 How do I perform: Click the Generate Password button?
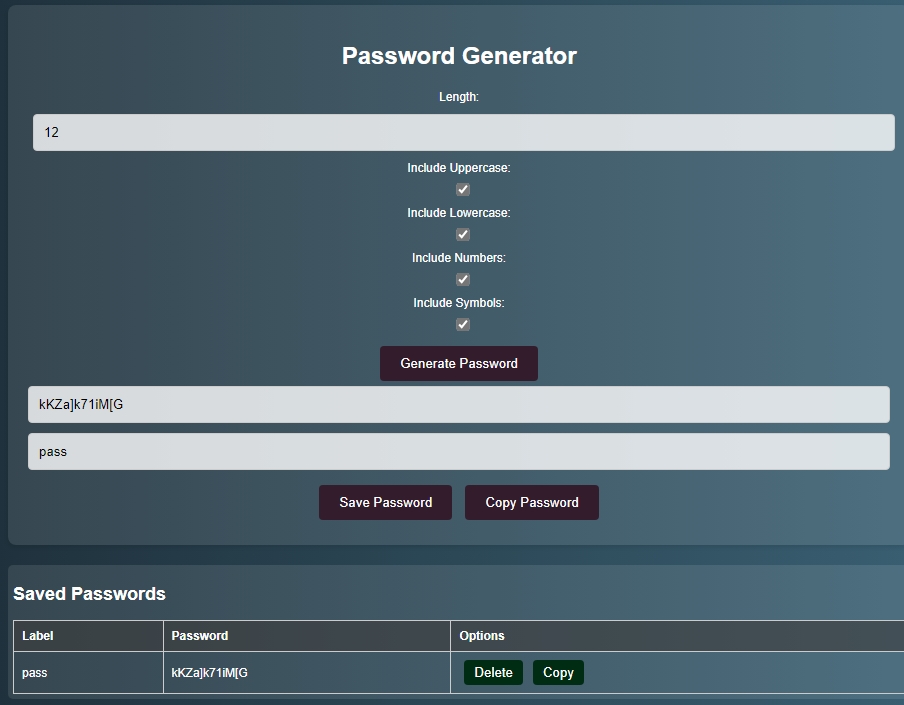(x=459, y=363)
